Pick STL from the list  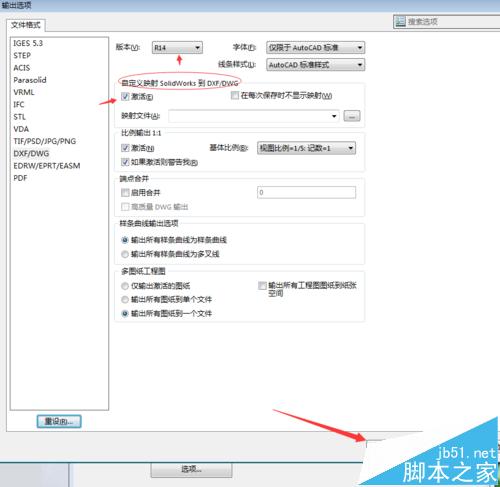tap(19, 117)
